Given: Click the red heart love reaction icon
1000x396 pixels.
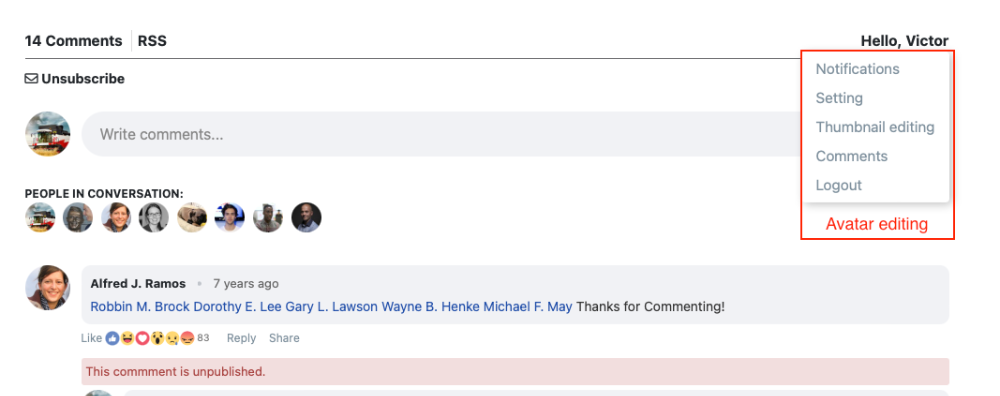Looking at the screenshot, I should pos(142,338).
